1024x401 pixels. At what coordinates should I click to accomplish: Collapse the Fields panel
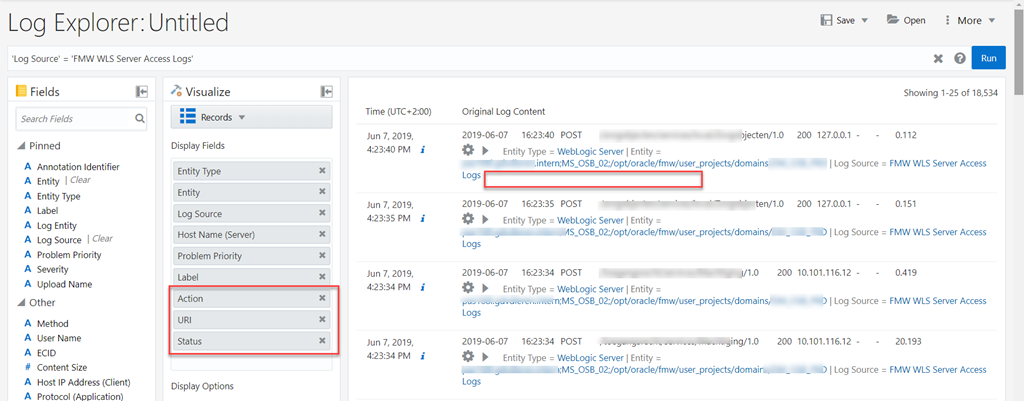(142, 92)
